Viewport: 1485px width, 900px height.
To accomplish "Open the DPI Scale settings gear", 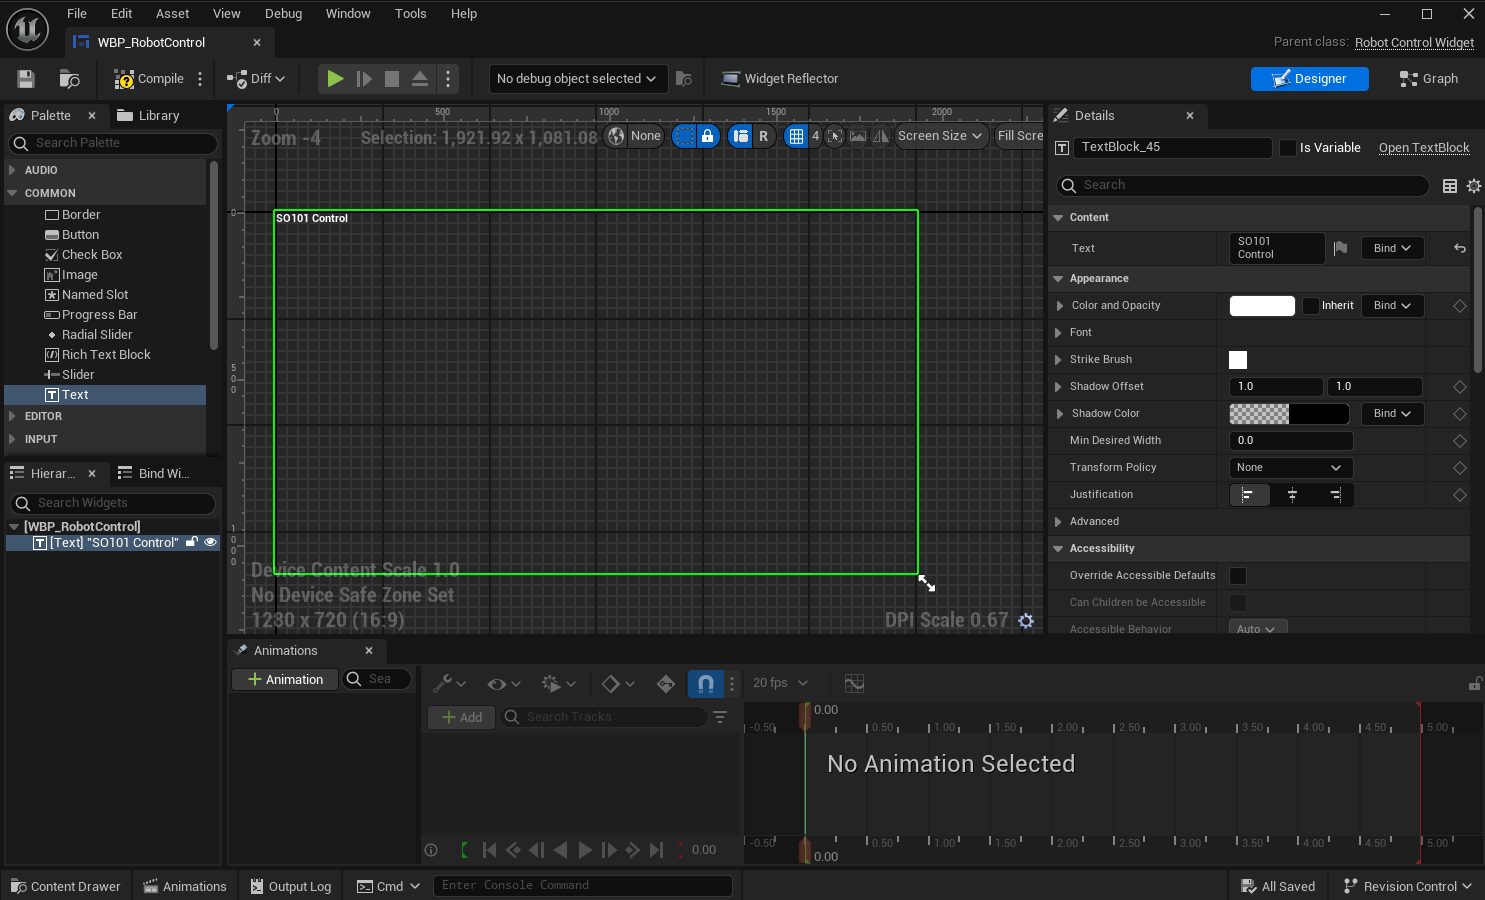I will (x=1026, y=621).
